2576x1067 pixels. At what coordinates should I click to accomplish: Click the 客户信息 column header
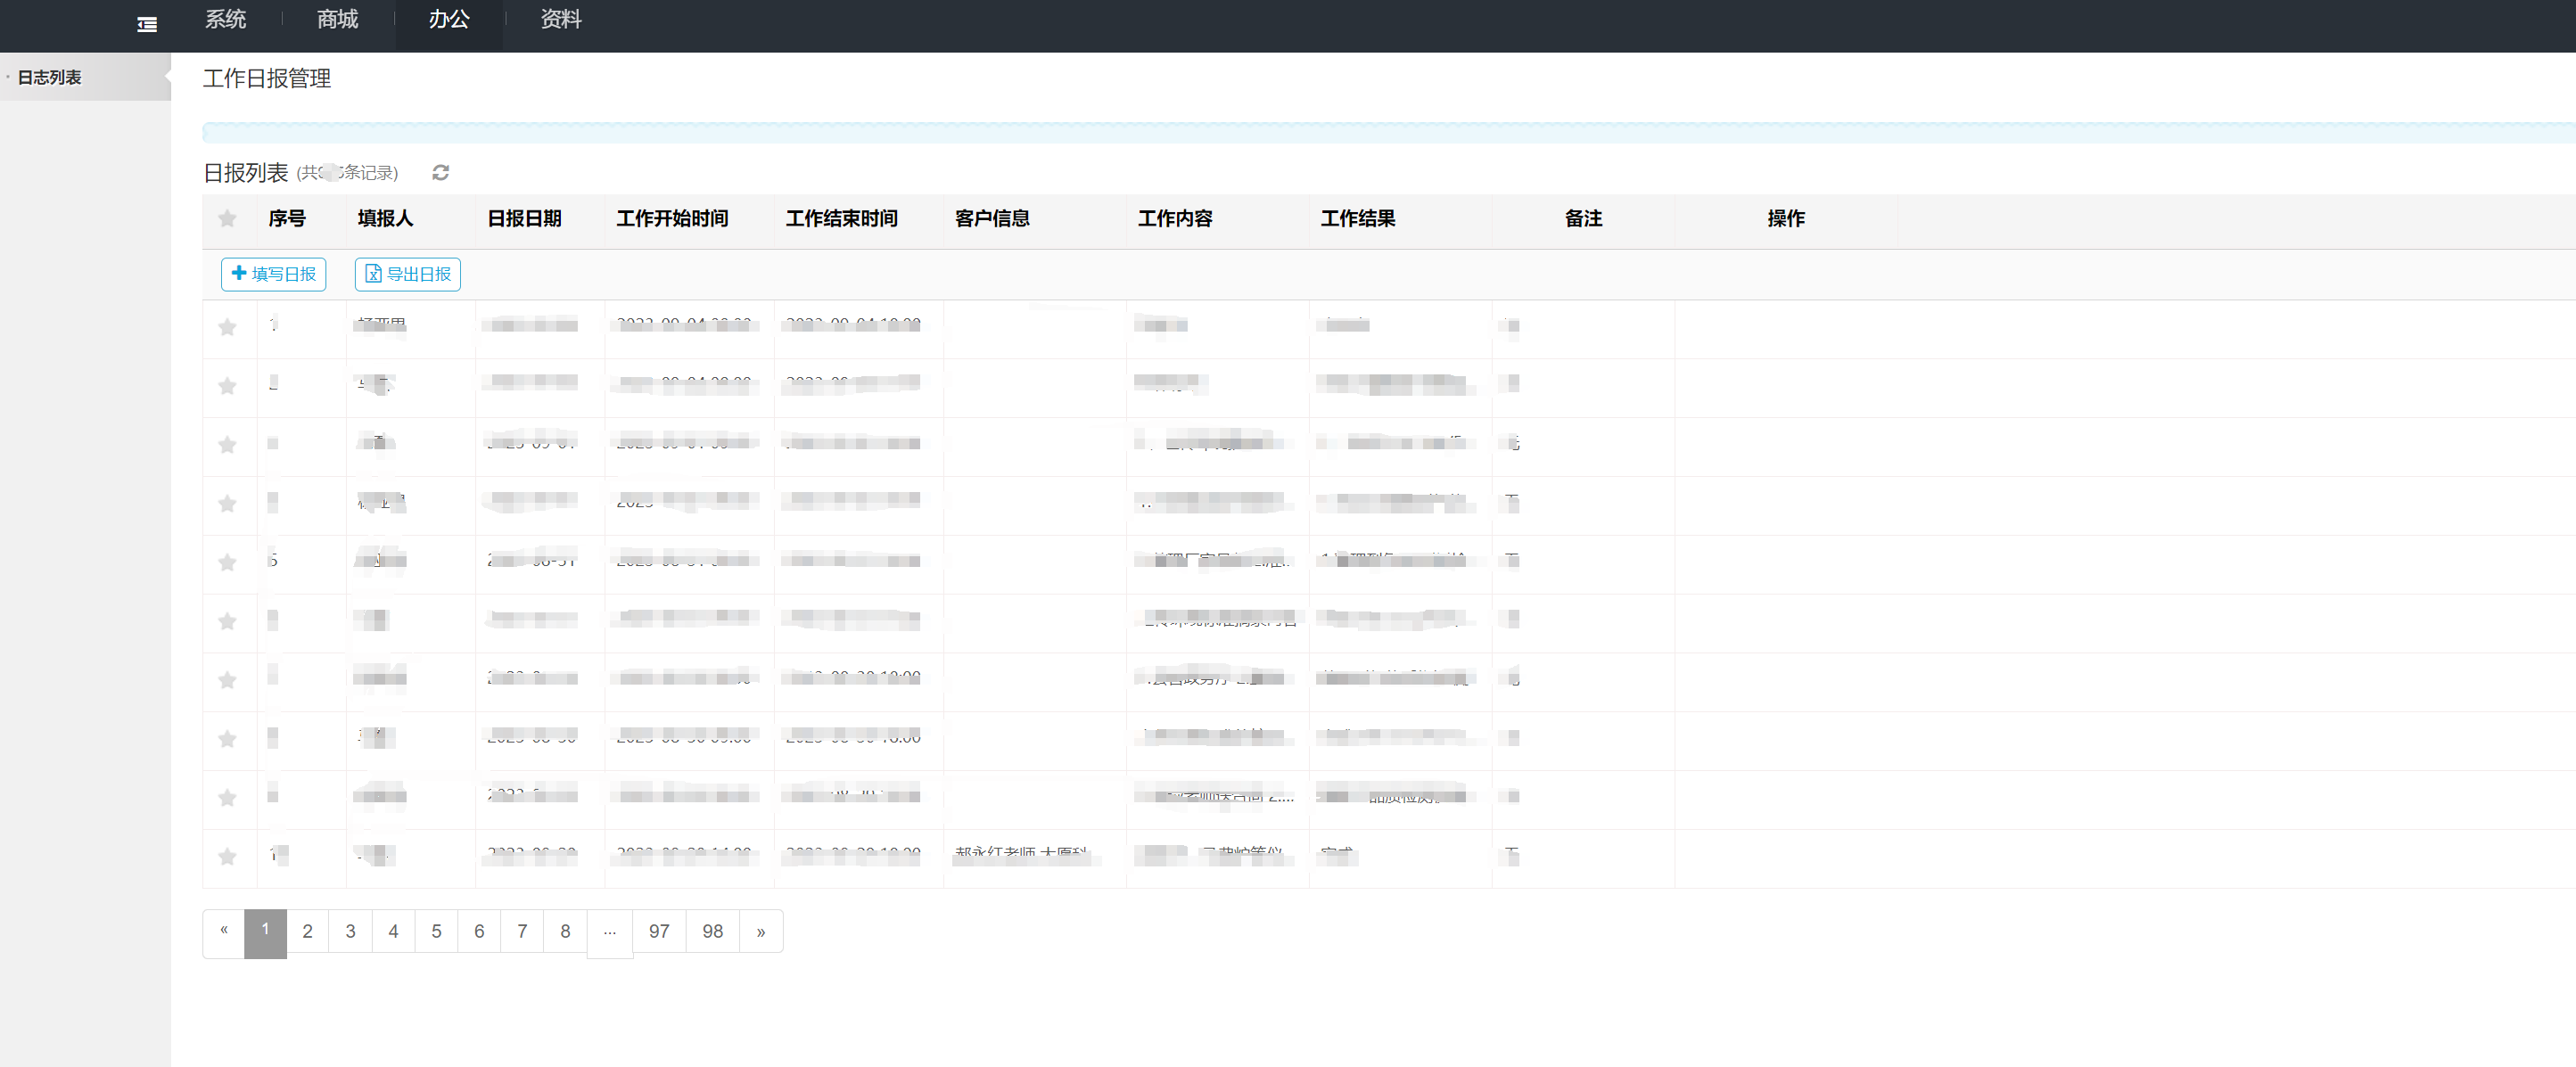992,218
